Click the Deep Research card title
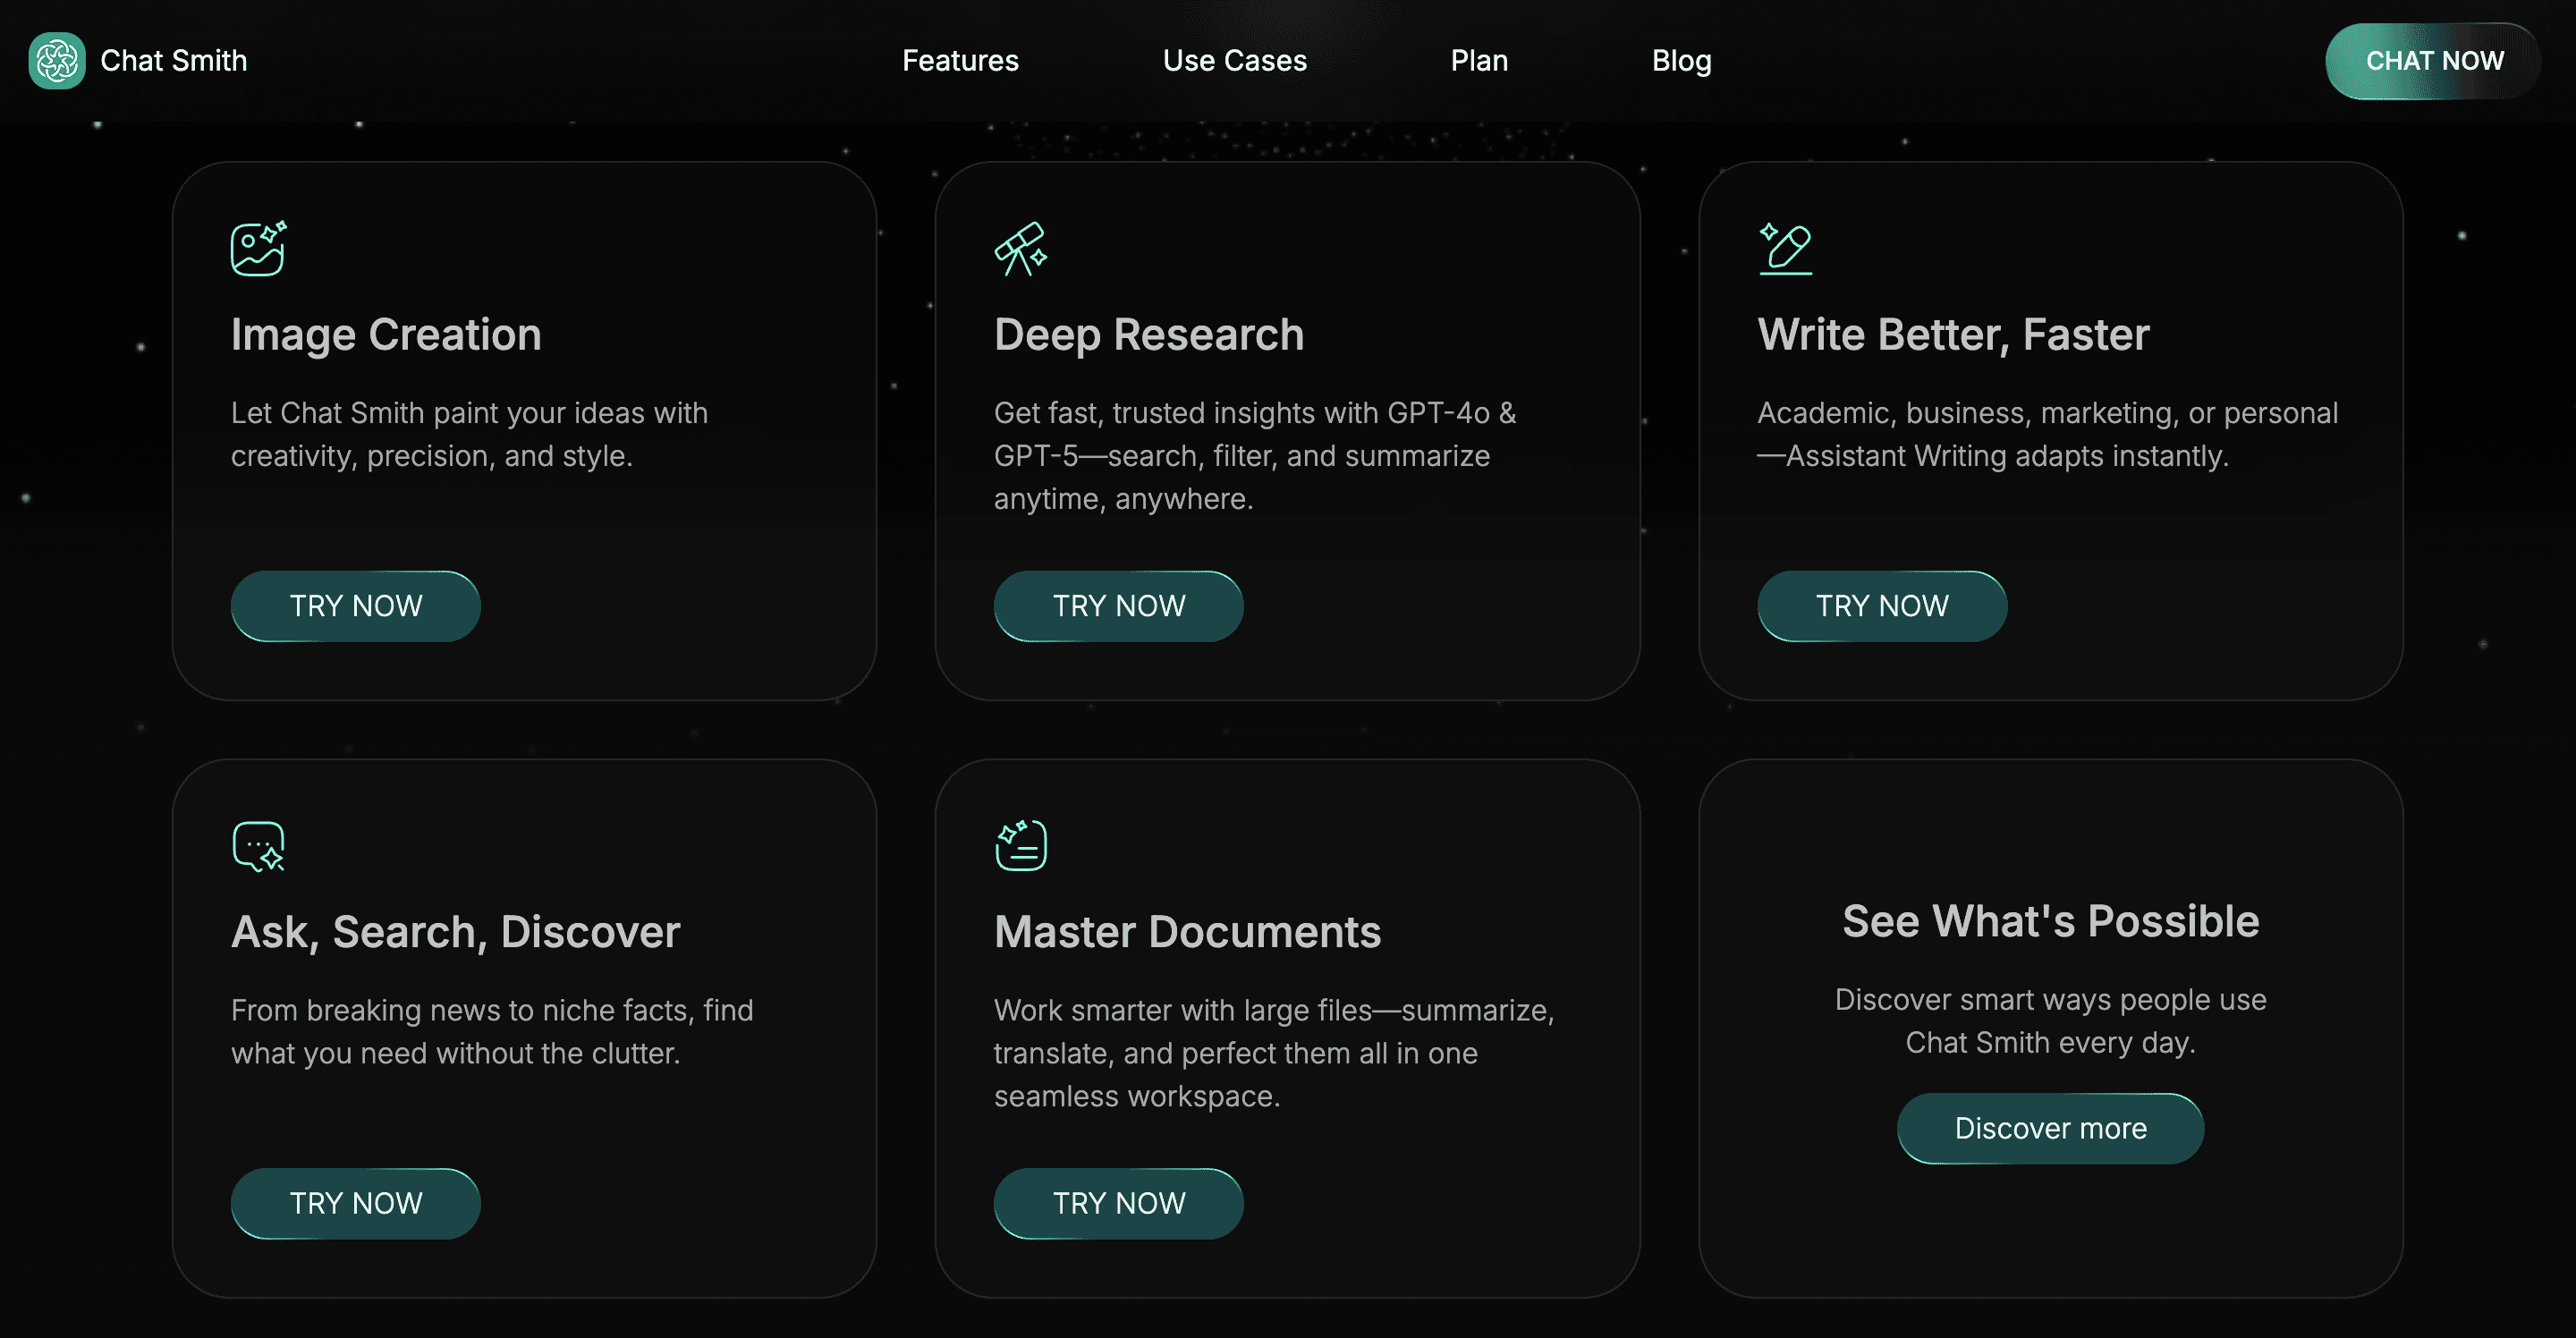 (1148, 334)
